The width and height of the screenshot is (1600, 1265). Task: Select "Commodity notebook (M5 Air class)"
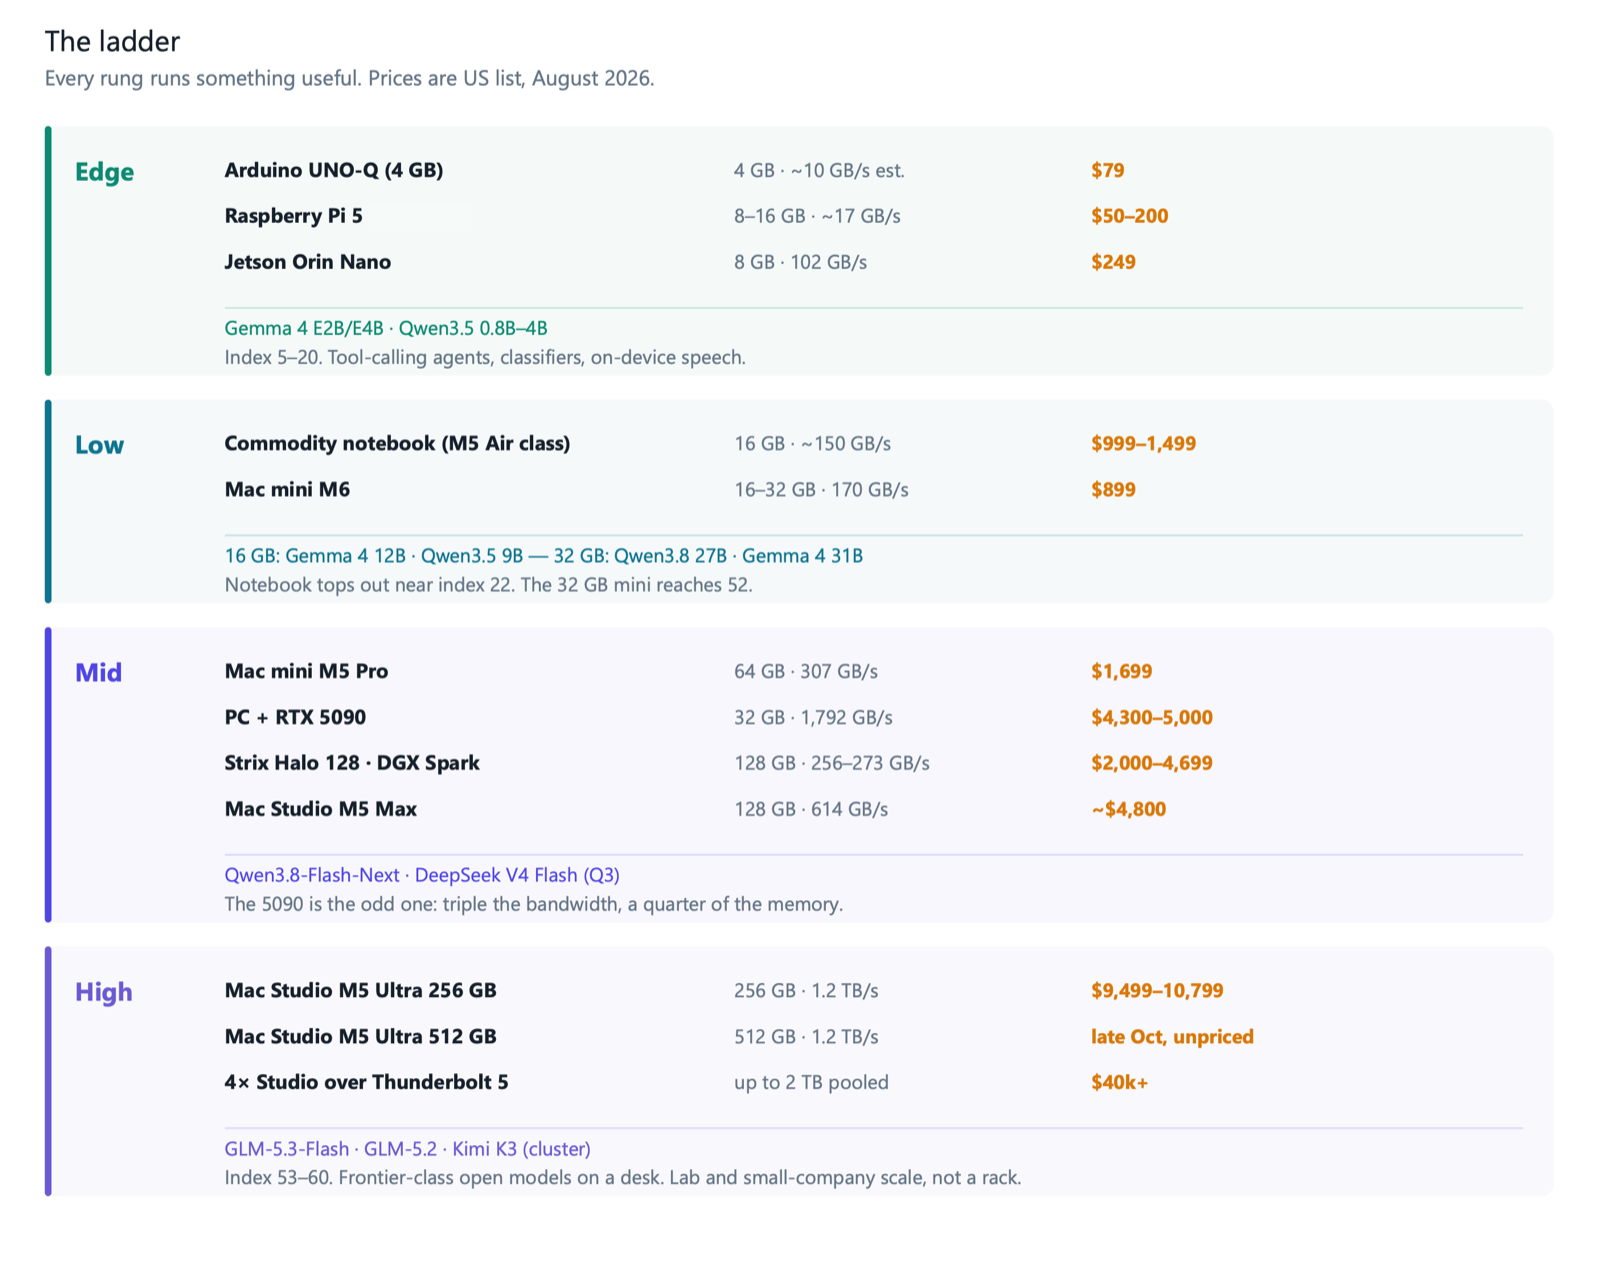pos(397,443)
